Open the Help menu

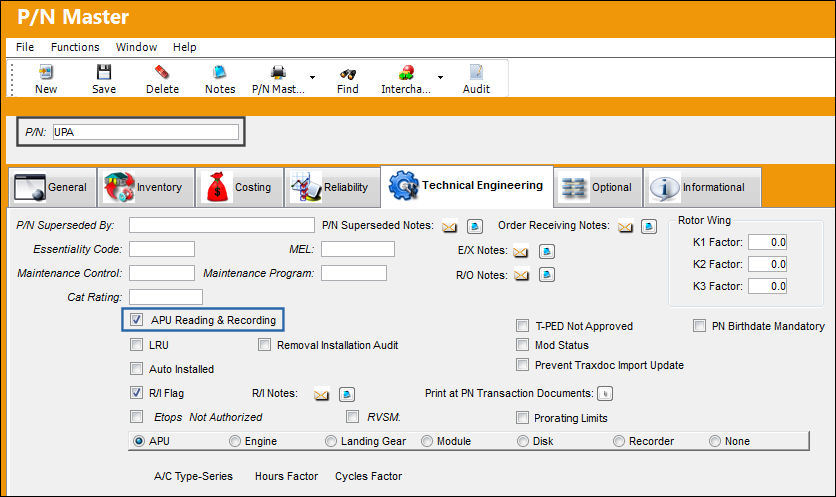coord(184,47)
